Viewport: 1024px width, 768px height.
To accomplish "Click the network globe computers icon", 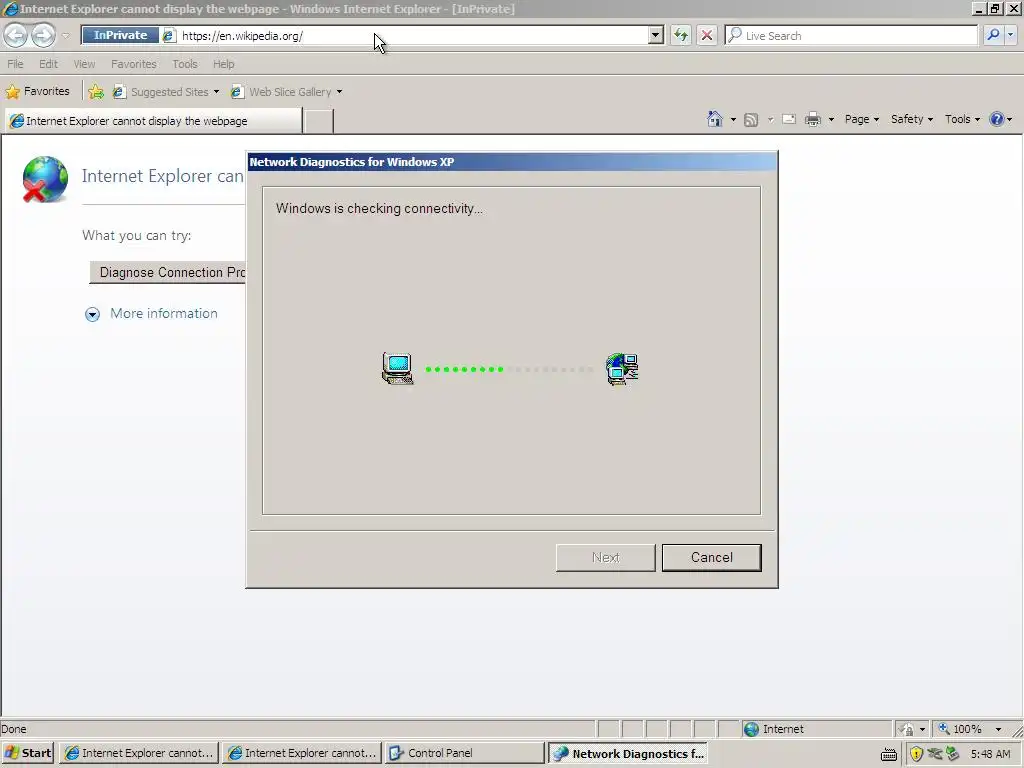I will pyautogui.click(x=622, y=369).
